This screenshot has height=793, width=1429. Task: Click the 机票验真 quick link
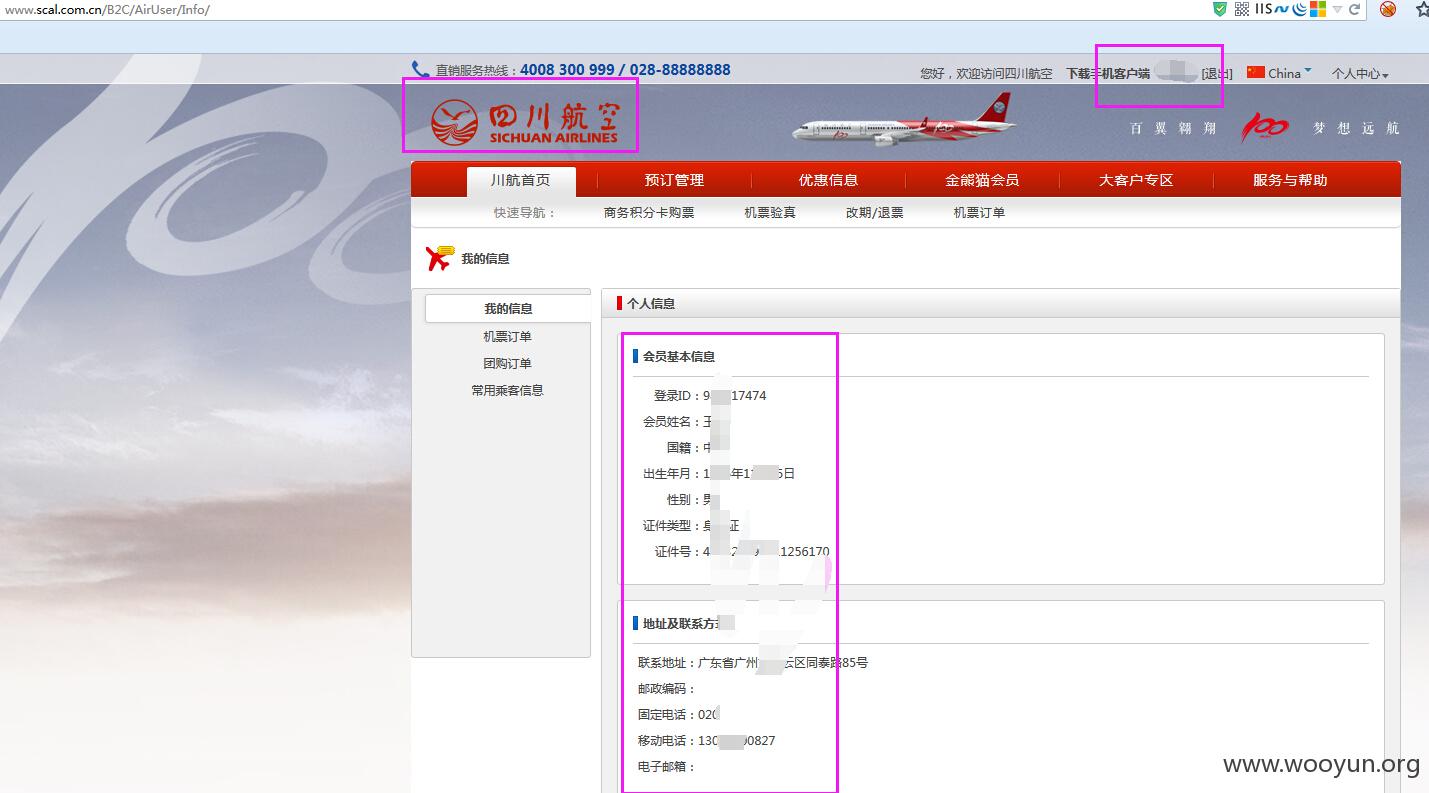pos(770,212)
